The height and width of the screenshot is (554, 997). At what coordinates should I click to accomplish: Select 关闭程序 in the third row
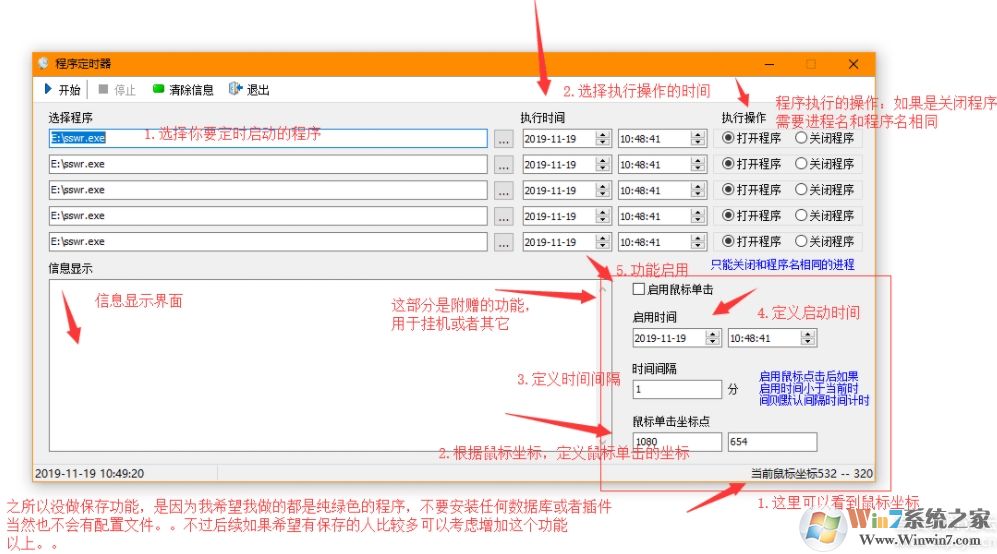point(824,190)
